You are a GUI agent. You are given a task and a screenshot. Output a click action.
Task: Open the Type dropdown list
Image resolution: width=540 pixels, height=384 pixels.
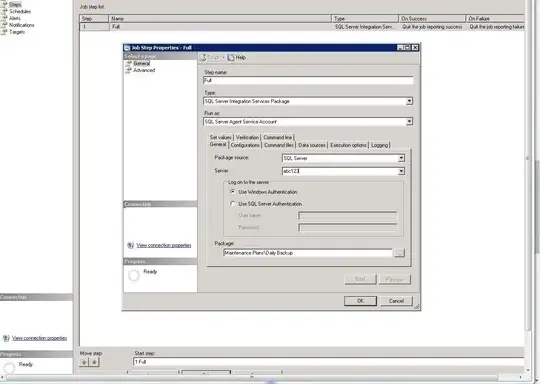[x=409, y=101]
